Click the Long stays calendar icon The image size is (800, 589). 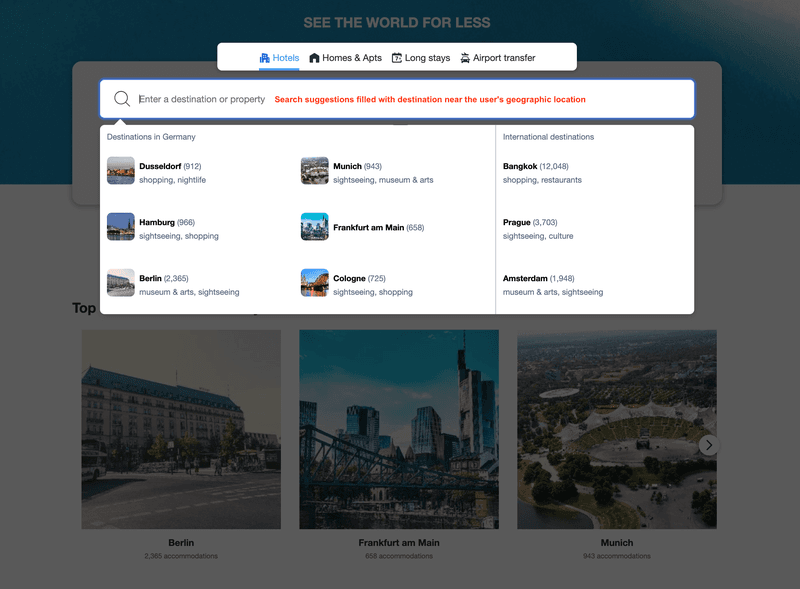pyautogui.click(x=397, y=58)
